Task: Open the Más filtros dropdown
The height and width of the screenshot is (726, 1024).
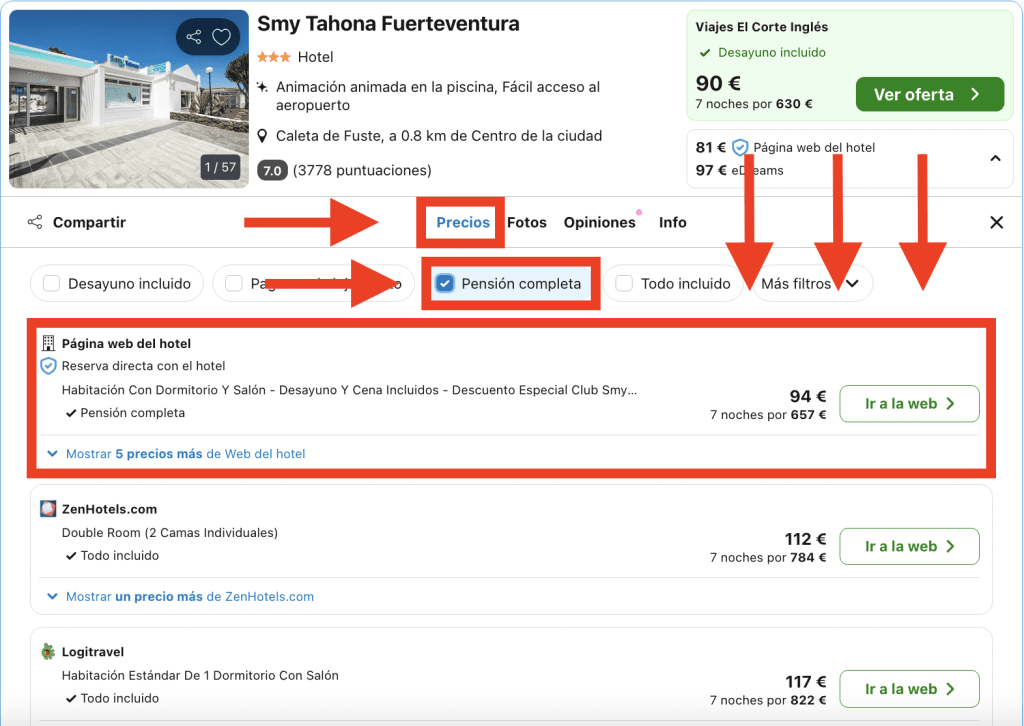Action: pyautogui.click(x=810, y=284)
